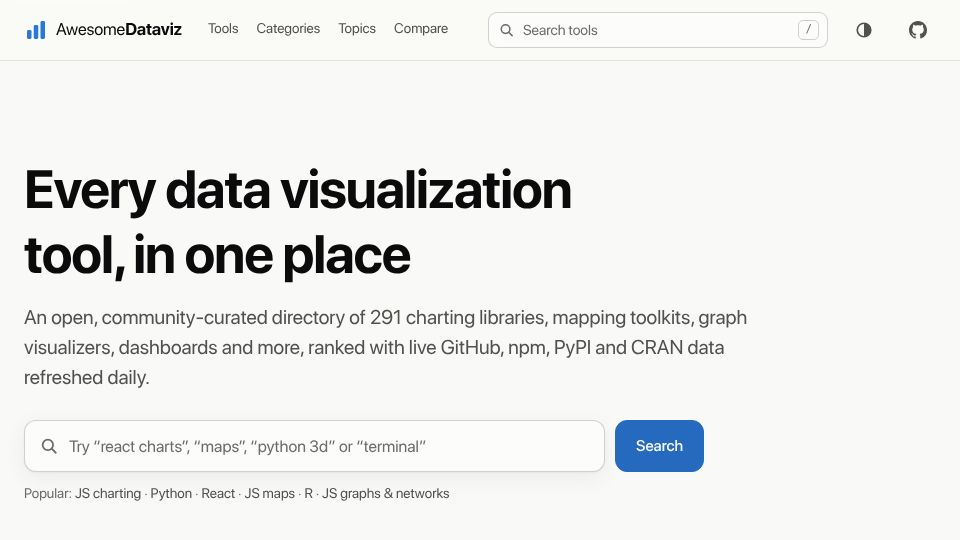Go to the AwesomeDataviz home link

pos(104,30)
